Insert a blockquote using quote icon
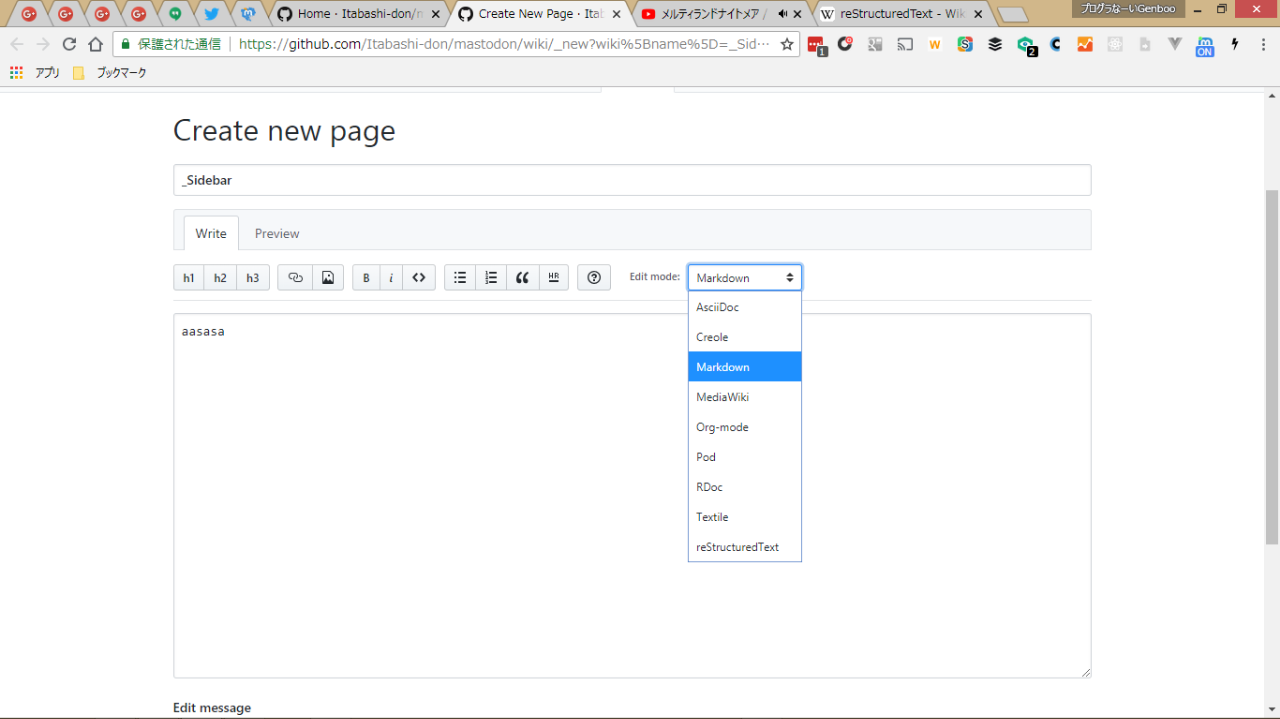This screenshot has height=719, width=1280. click(x=522, y=278)
